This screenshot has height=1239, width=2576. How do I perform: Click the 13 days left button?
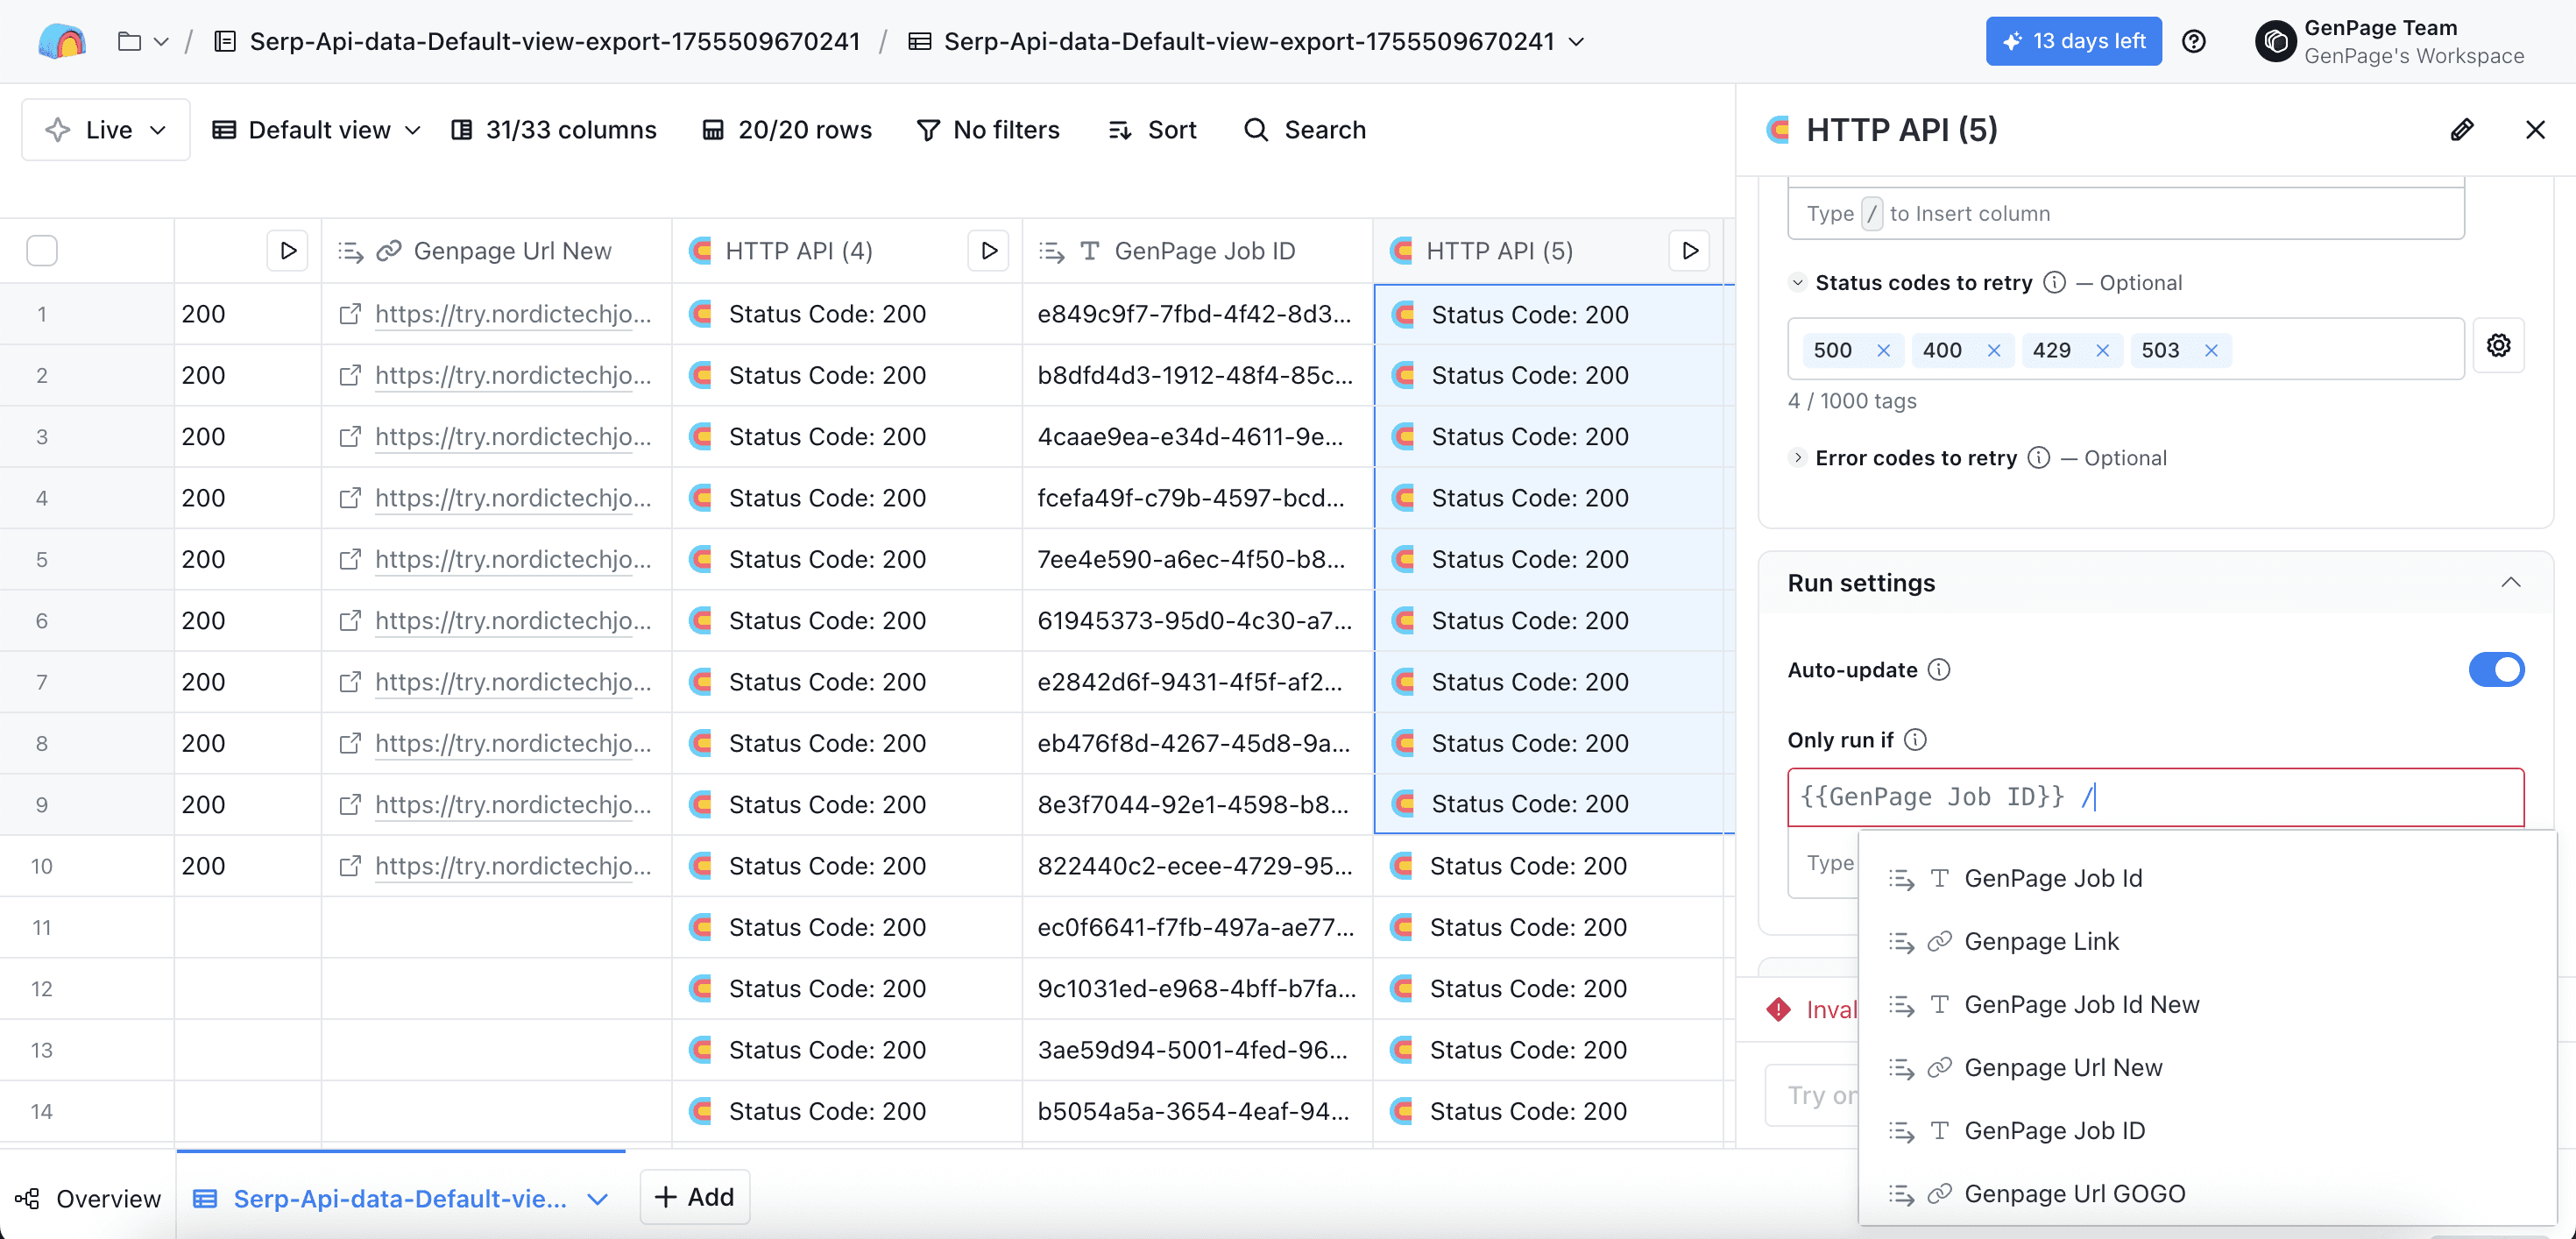[x=2072, y=41]
